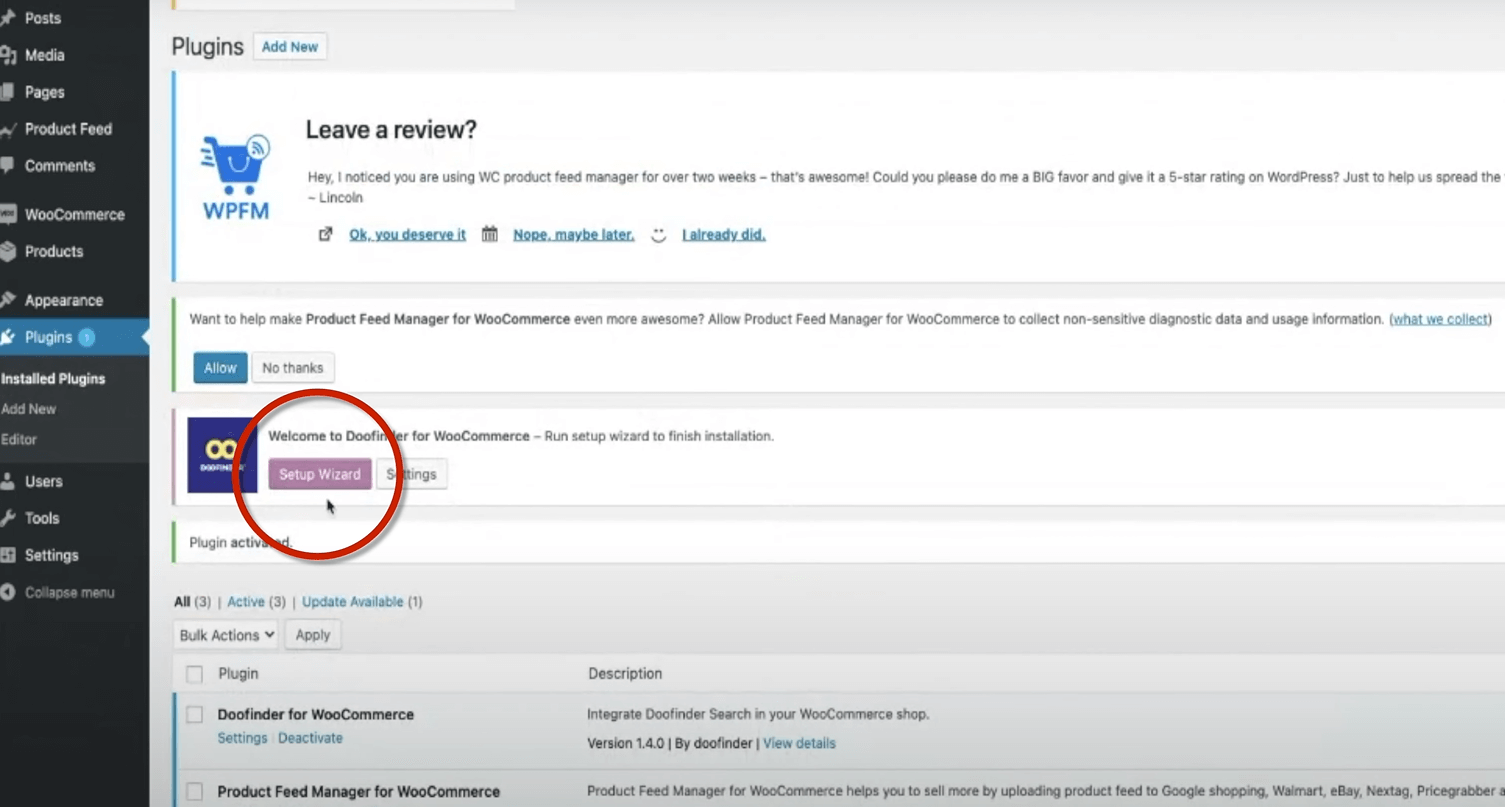Click the I already did link
This screenshot has height=807, width=1505.
[x=724, y=235]
